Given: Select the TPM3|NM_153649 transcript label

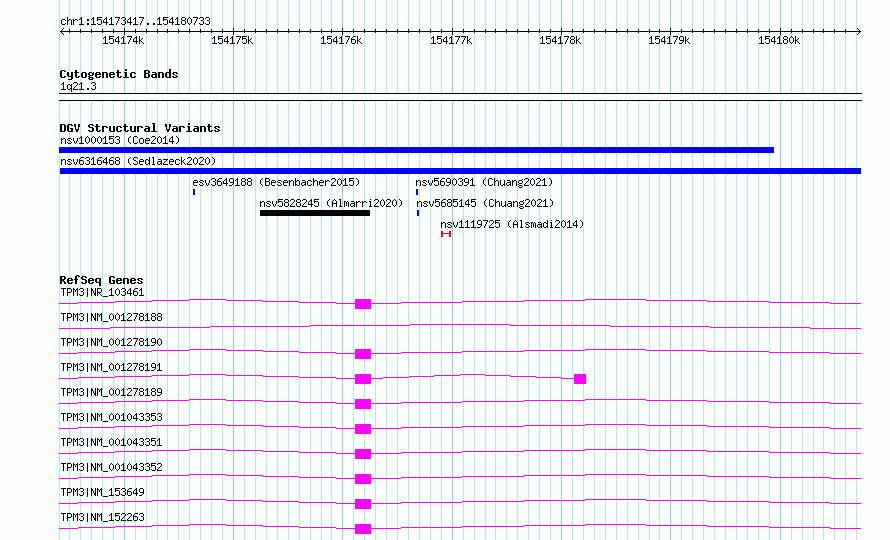Looking at the screenshot, I should click(x=102, y=492).
